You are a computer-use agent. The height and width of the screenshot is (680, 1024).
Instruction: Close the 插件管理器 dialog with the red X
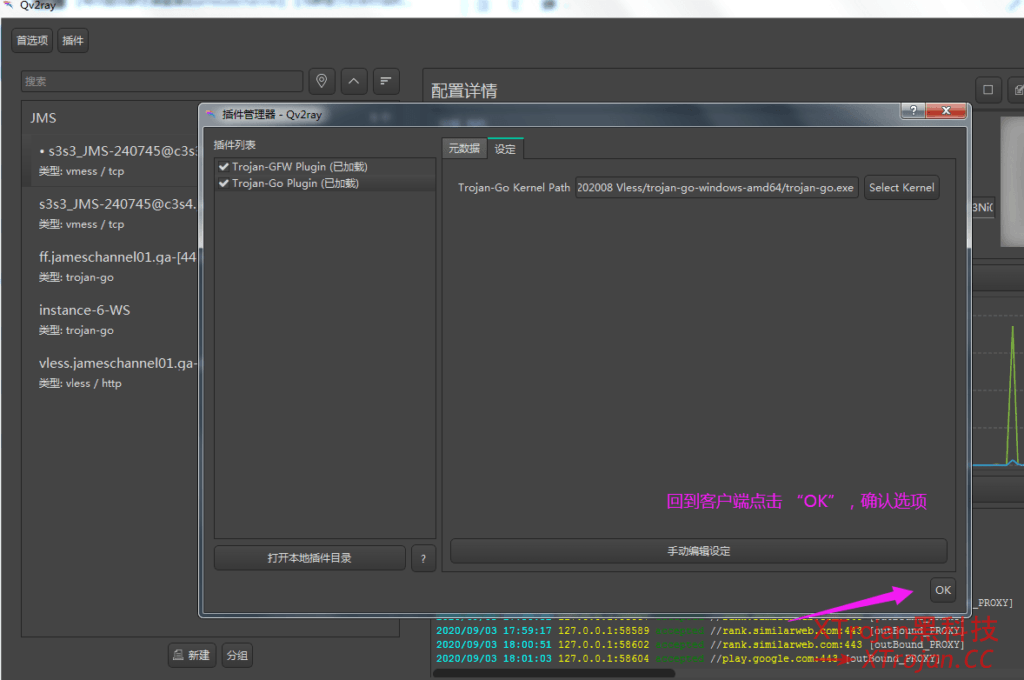tap(944, 111)
